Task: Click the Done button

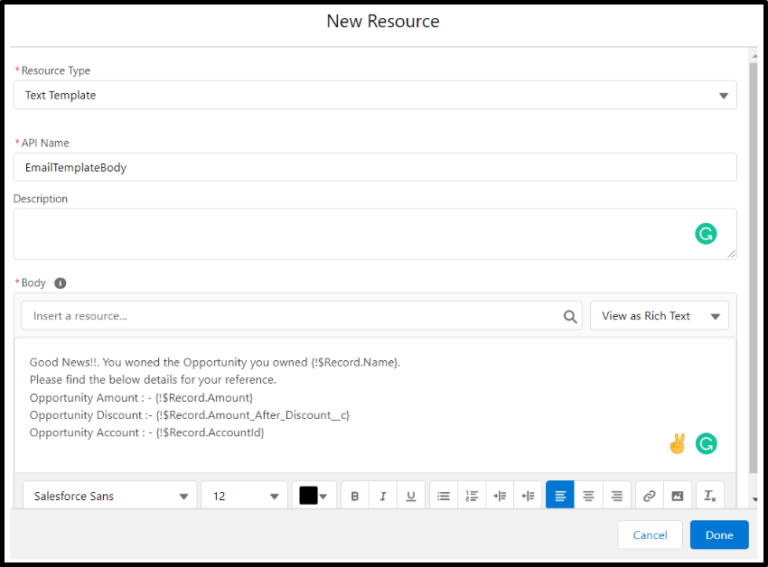Action: 719,535
